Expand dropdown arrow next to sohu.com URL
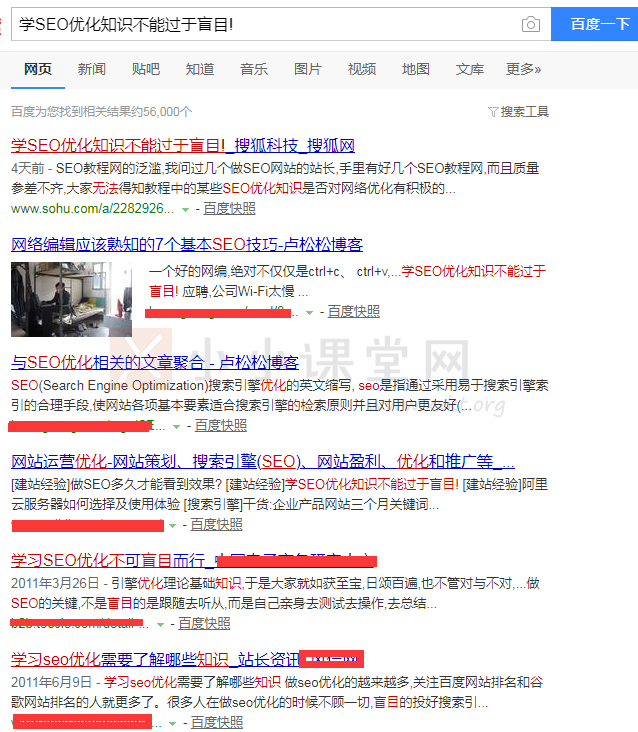Image resolution: width=638 pixels, height=732 pixels. click(185, 210)
